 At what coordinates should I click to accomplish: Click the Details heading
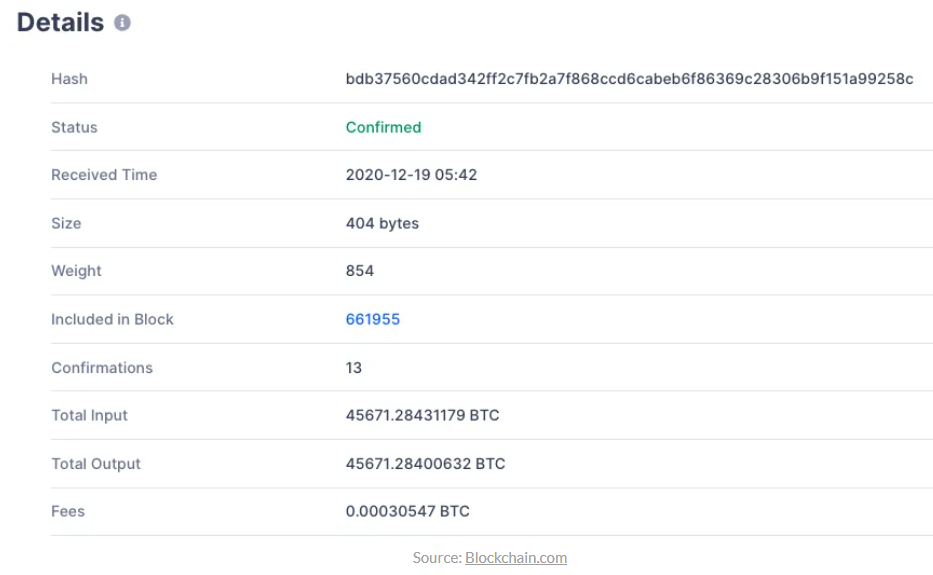[x=60, y=22]
